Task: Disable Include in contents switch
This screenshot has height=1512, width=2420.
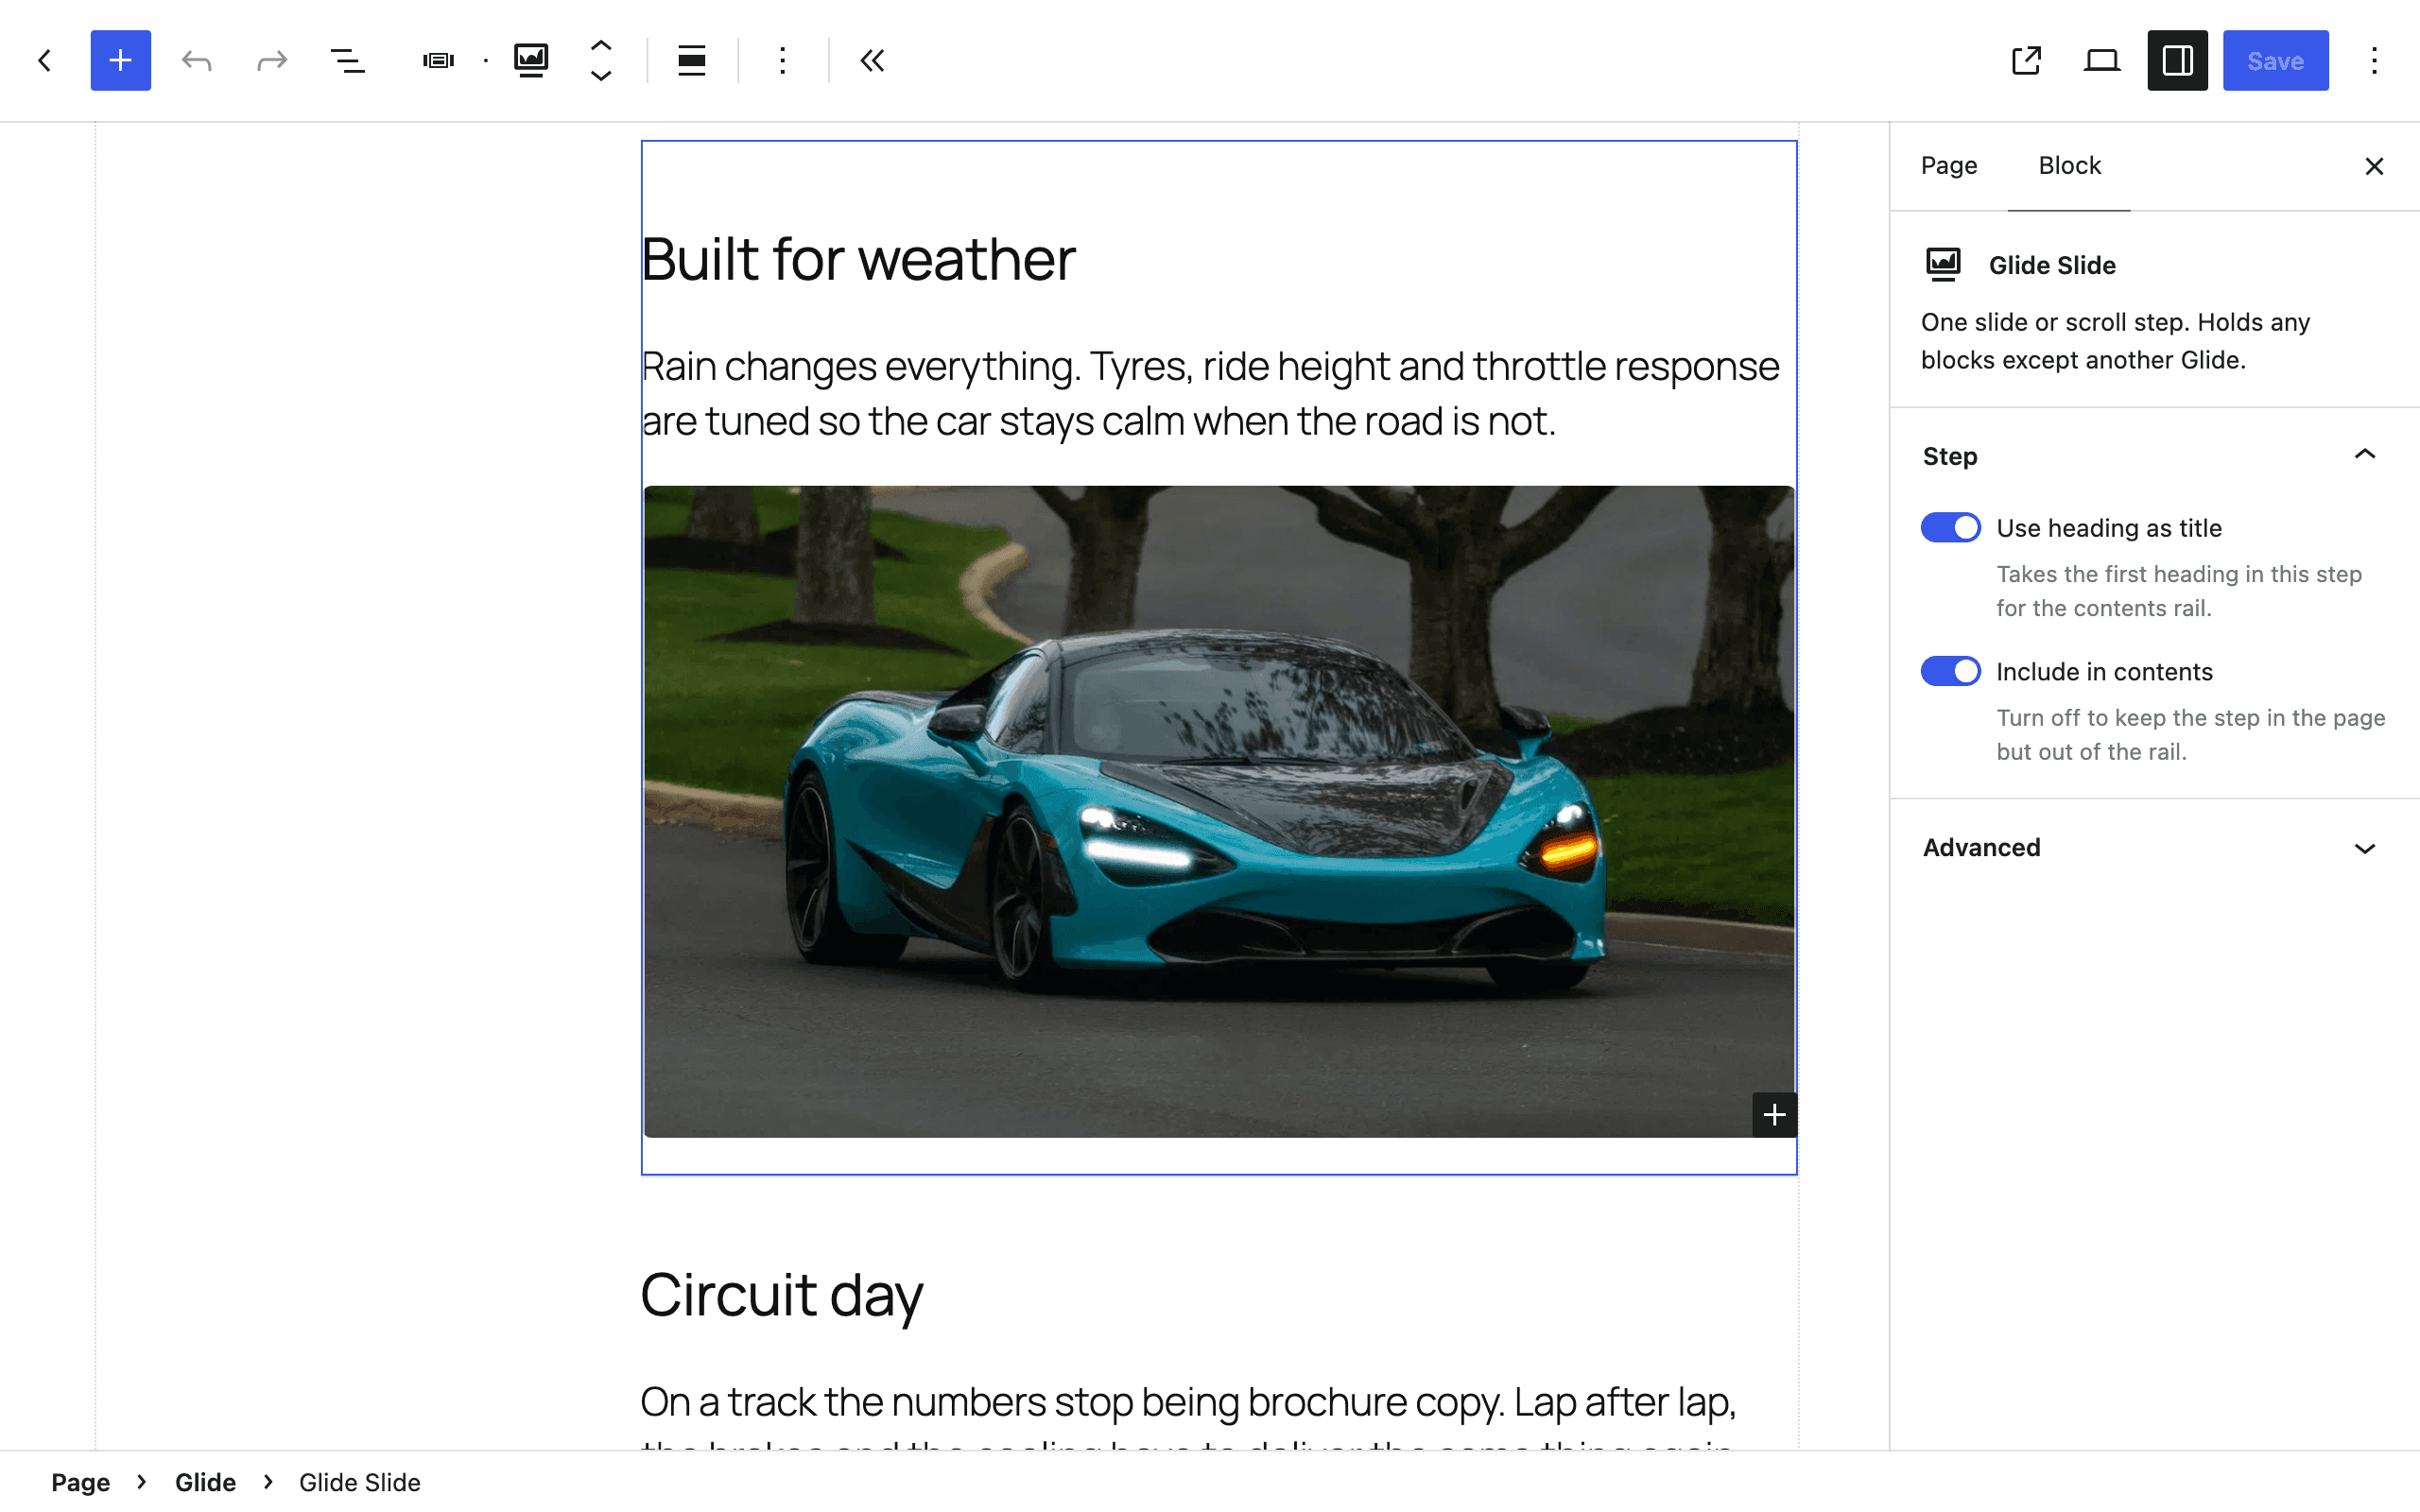Action: click(x=1950, y=671)
